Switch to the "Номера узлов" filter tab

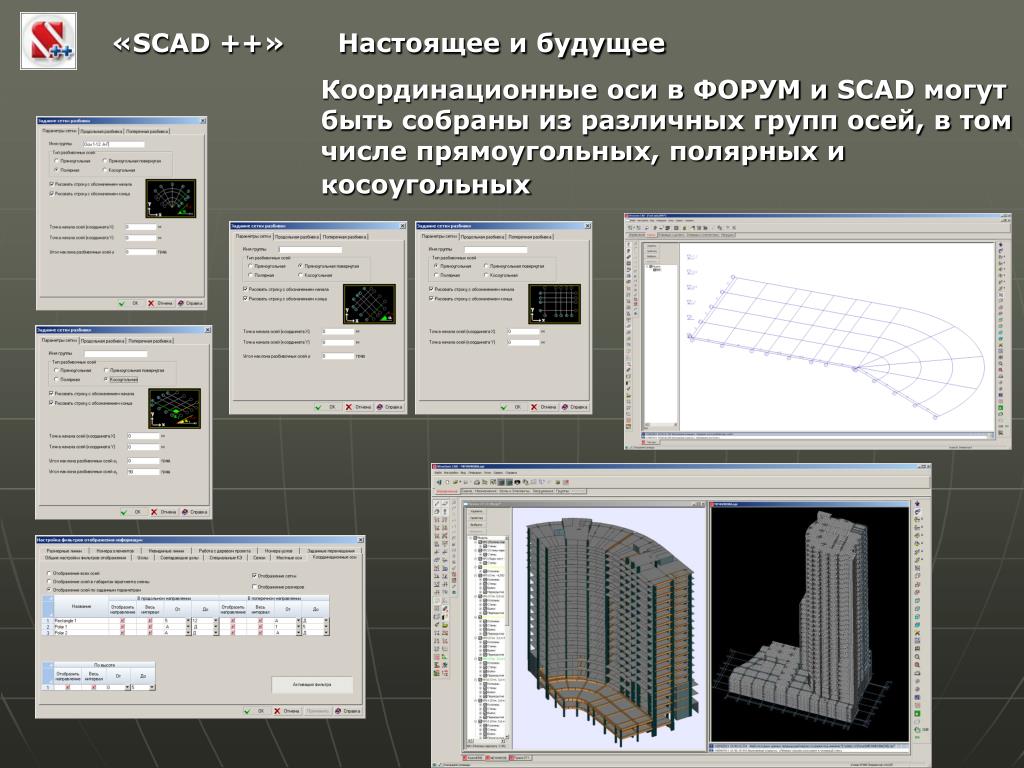click(278, 551)
